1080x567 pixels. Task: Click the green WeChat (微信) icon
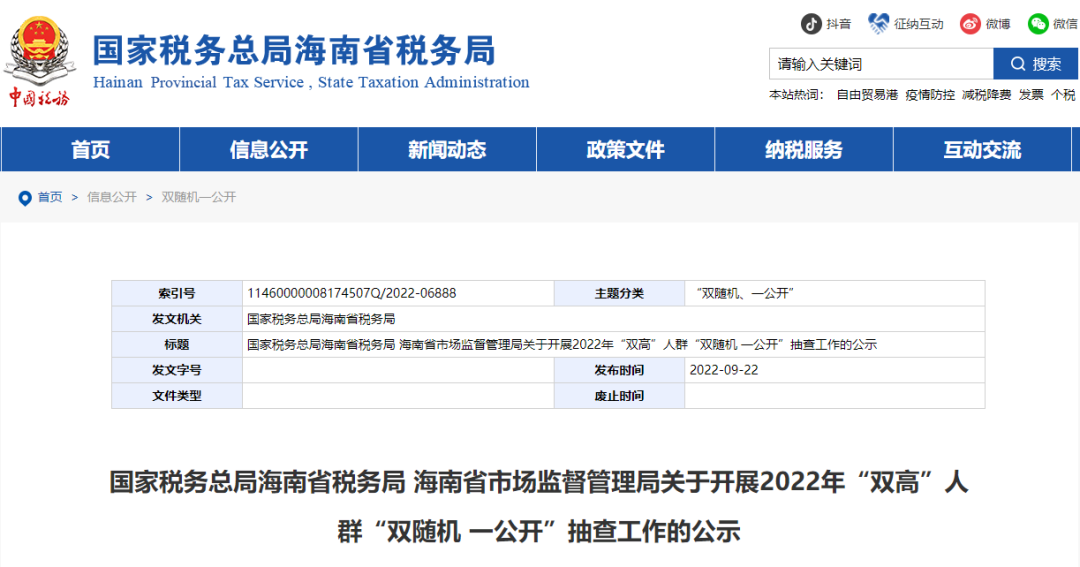pyautogui.click(x=1038, y=23)
